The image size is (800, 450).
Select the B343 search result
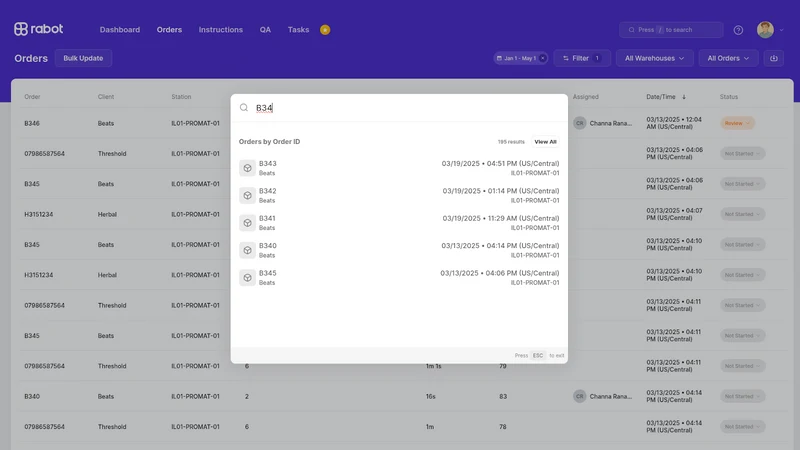click(x=399, y=168)
